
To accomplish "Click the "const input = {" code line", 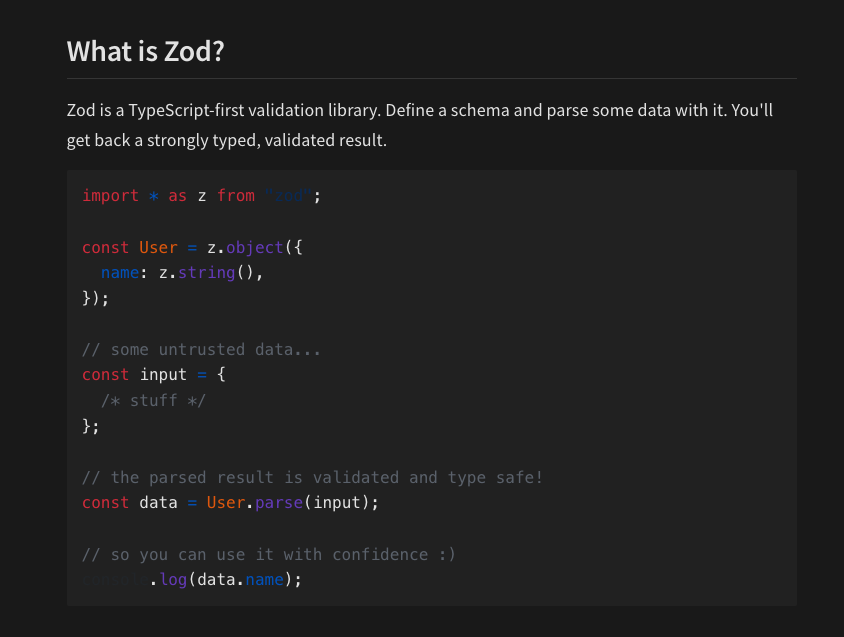I will pos(154,374).
